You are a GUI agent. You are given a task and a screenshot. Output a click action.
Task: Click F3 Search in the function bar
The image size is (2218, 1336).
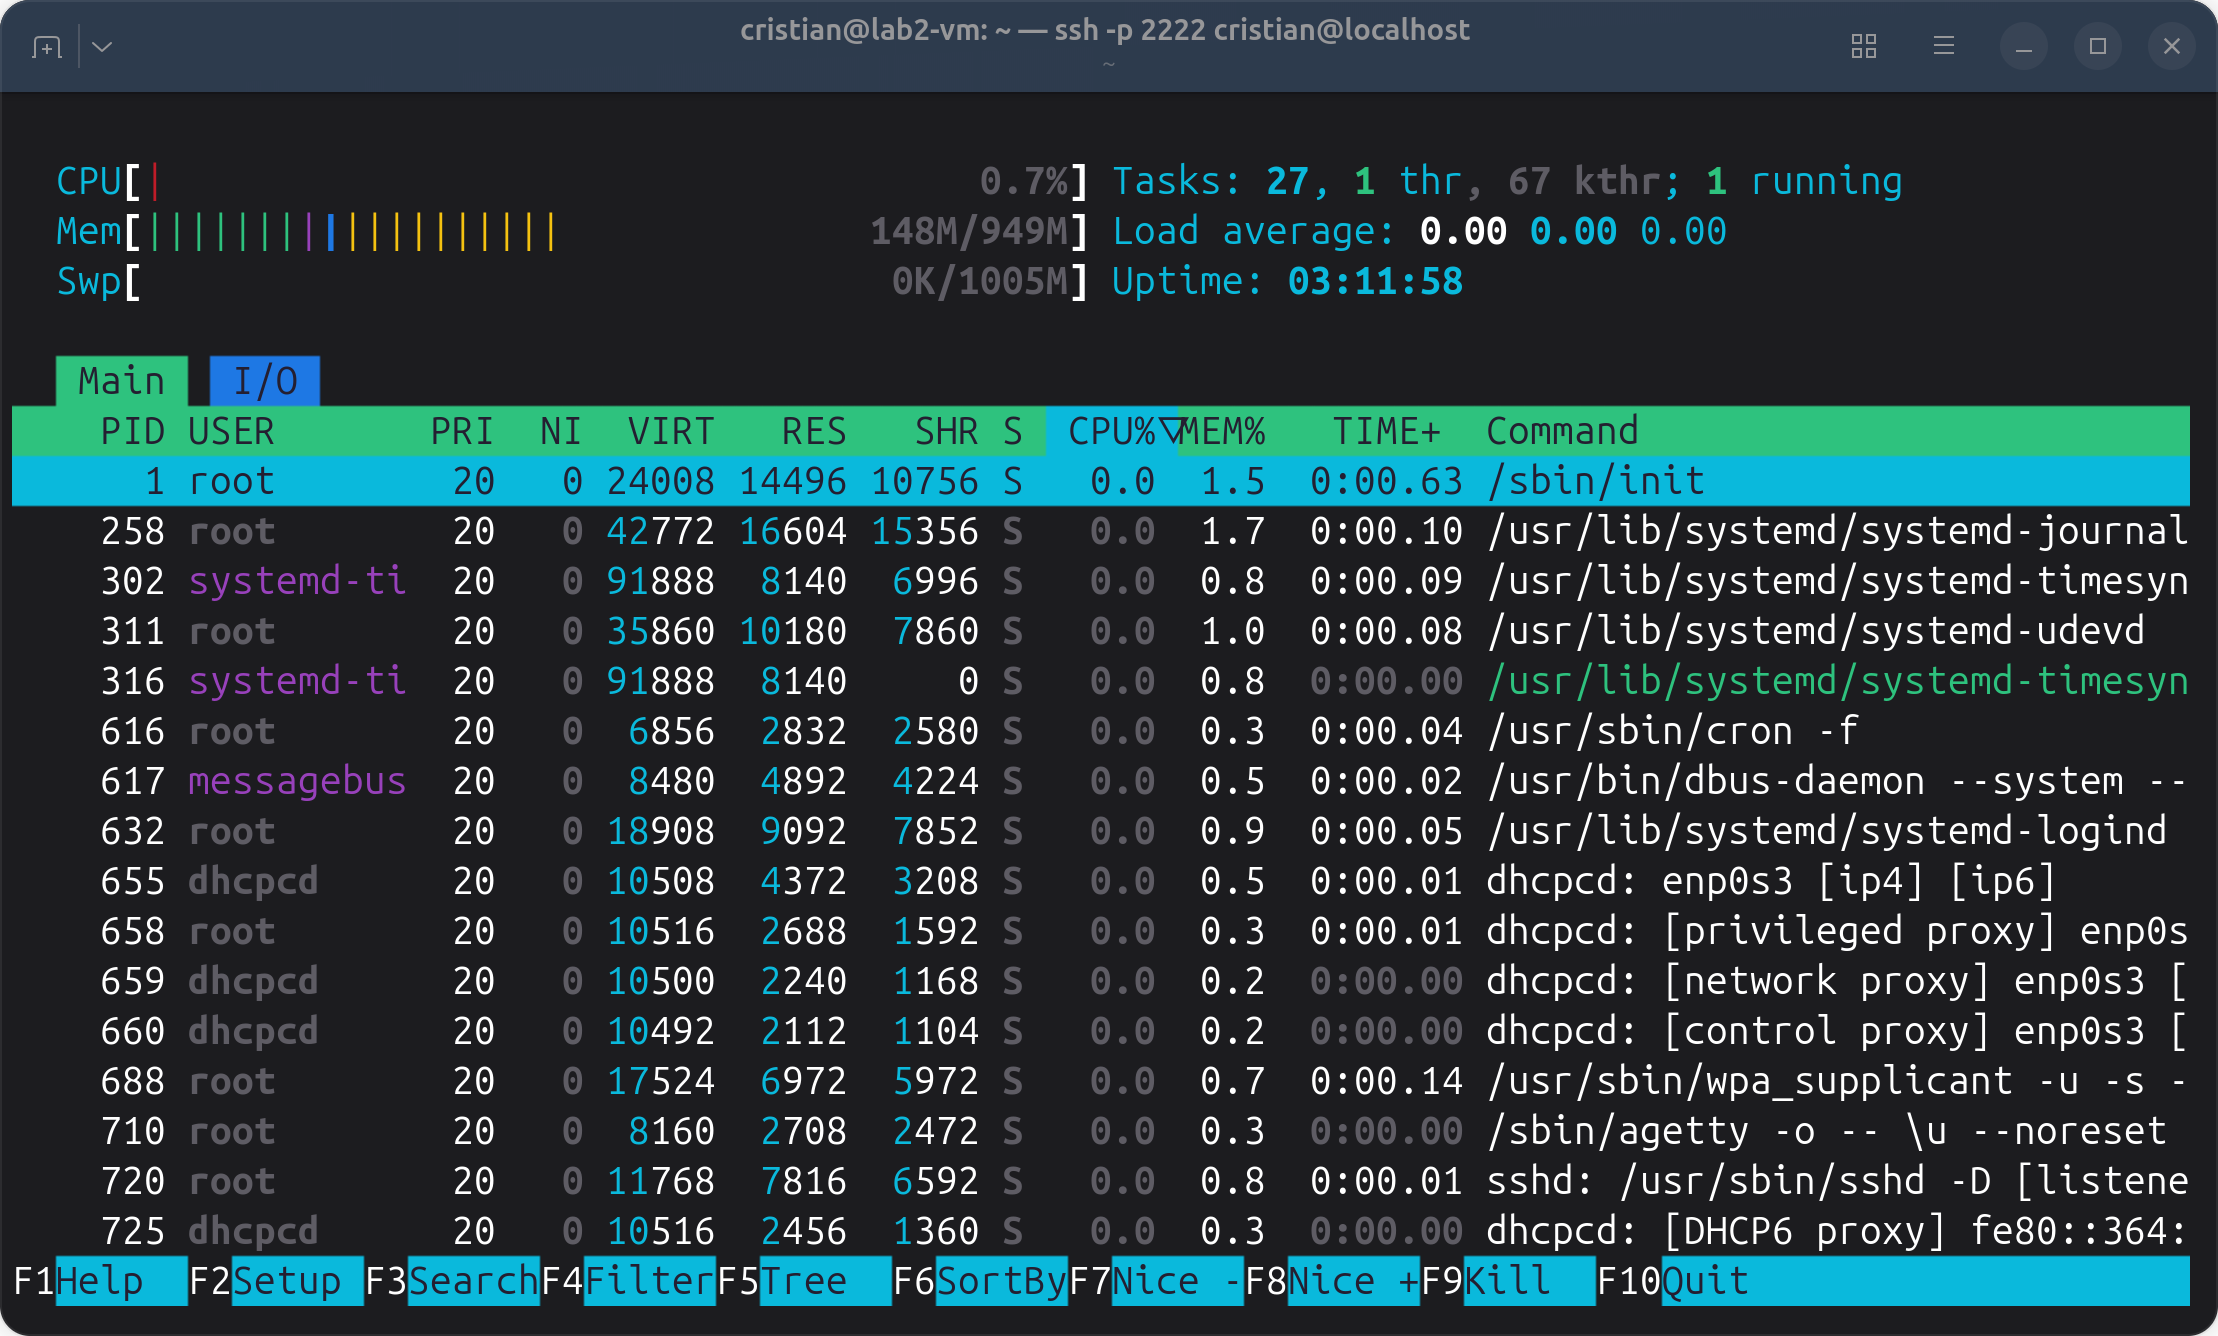pos(452,1281)
